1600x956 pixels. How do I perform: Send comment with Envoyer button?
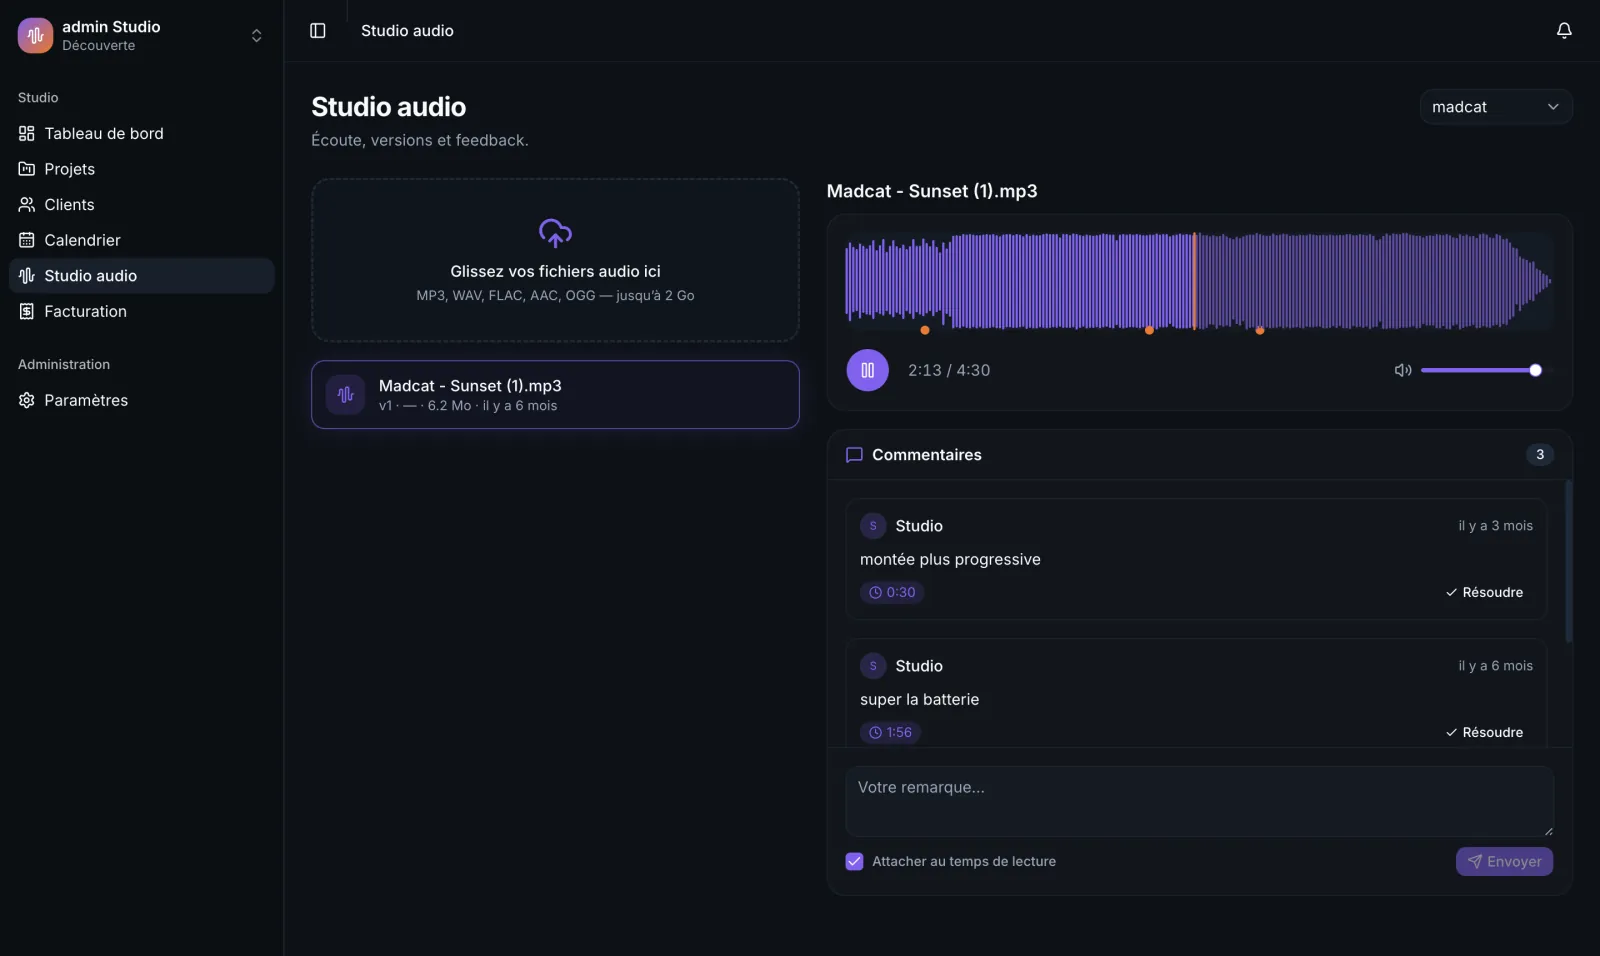pos(1504,861)
